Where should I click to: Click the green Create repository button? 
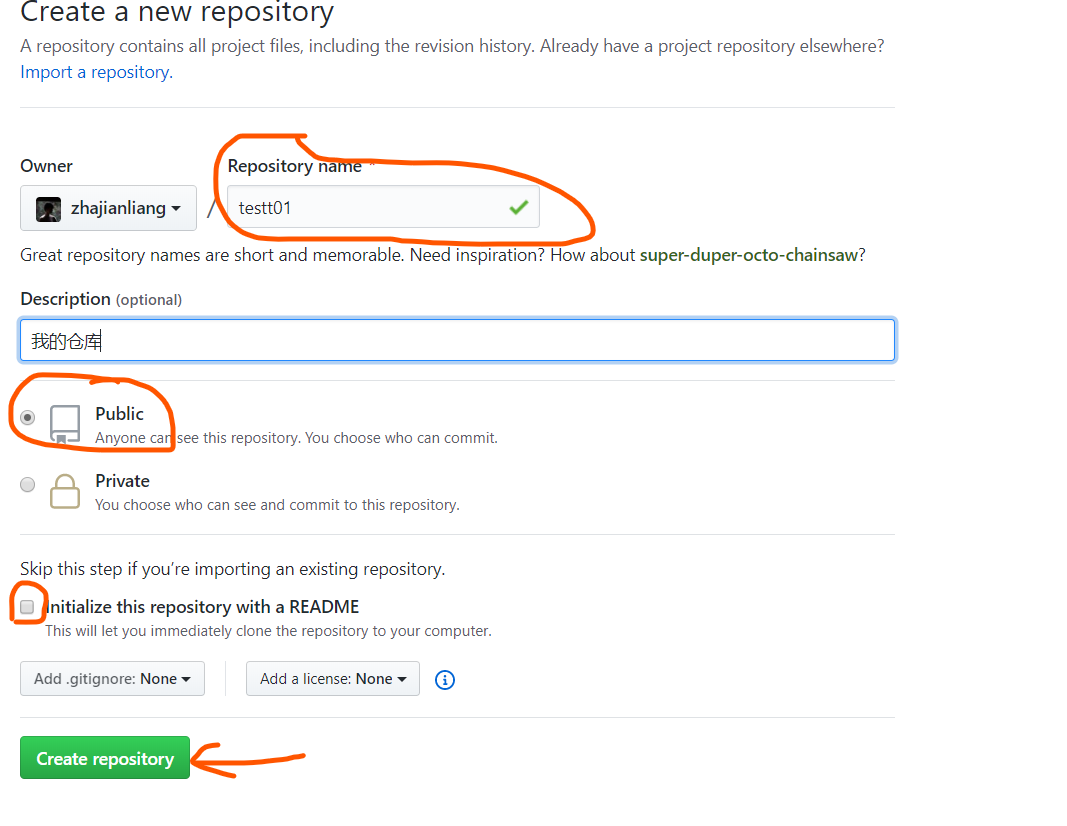tap(105, 758)
